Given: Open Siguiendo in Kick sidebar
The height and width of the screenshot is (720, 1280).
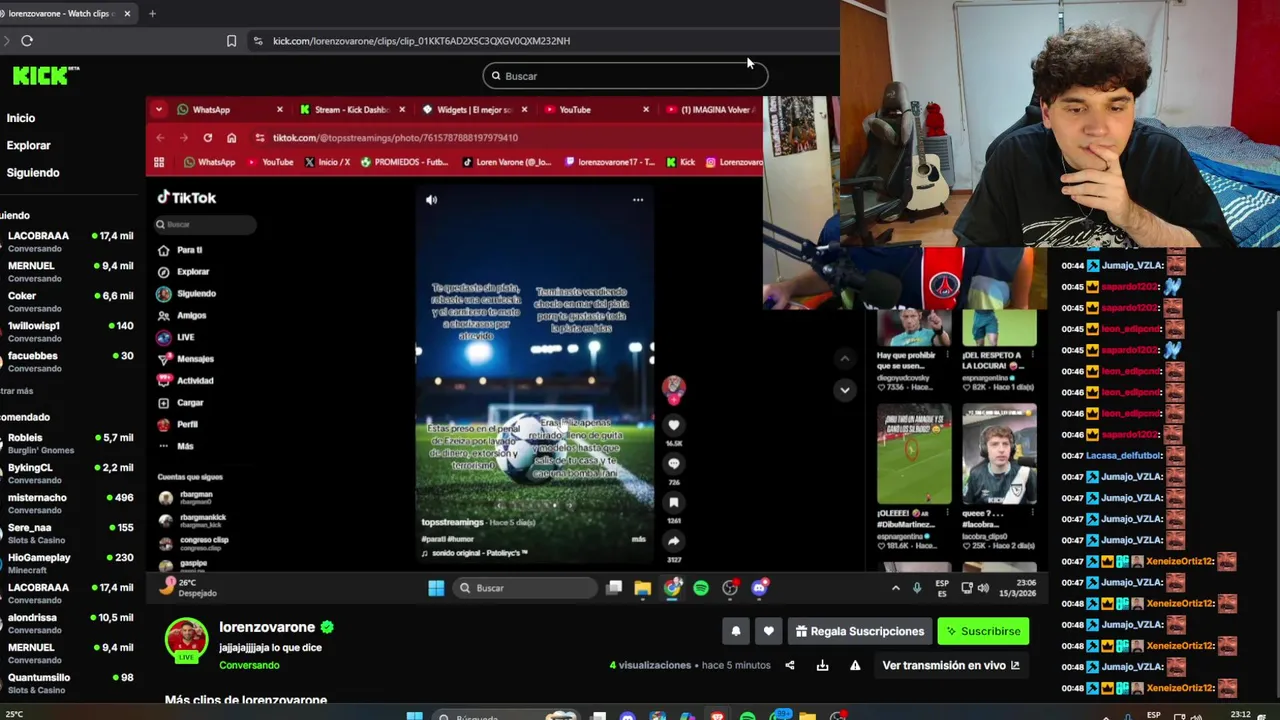Looking at the screenshot, I should tap(33, 172).
